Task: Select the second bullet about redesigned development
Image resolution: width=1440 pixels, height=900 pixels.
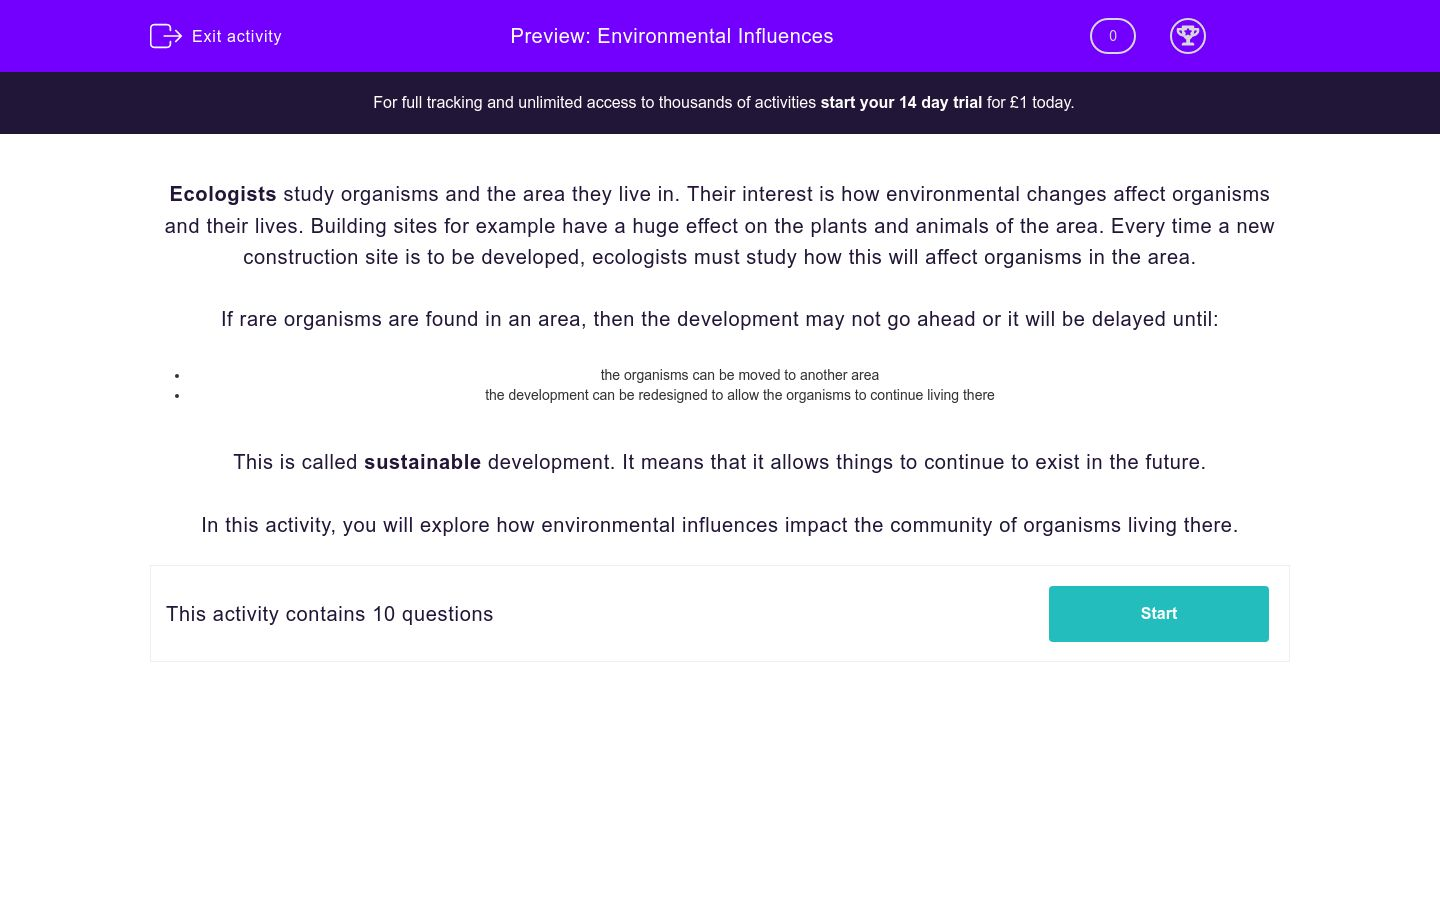Action: click(740, 395)
